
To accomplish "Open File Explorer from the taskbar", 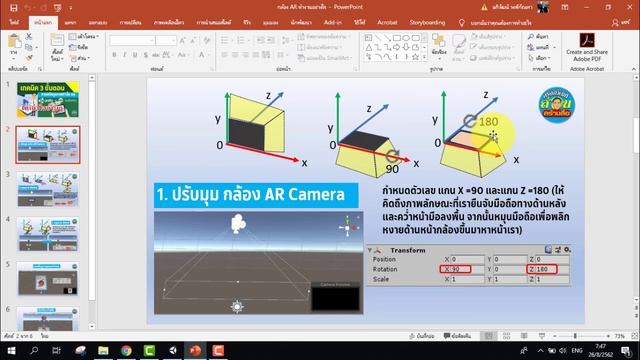I will (x=103, y=351).
